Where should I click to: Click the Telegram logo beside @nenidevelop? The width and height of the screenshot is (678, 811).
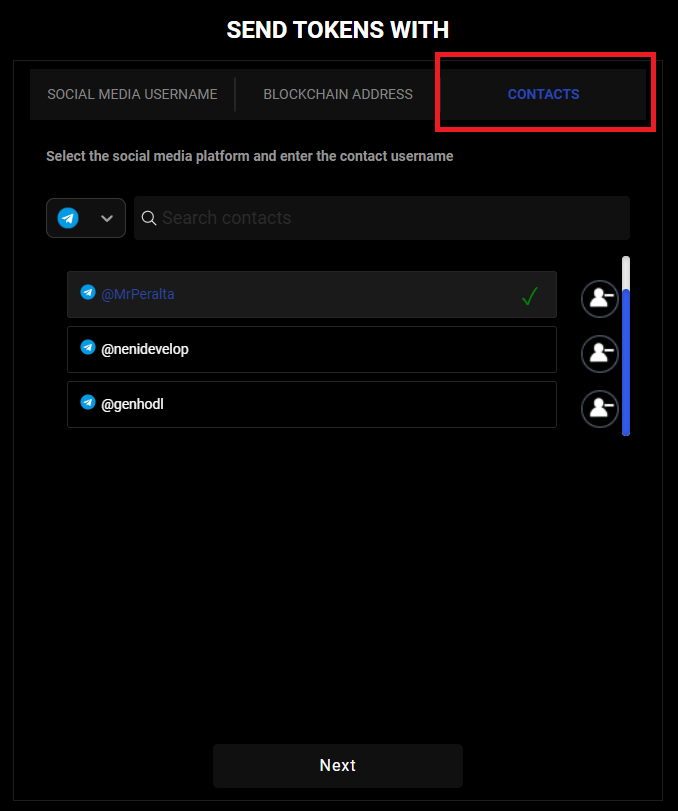[88, 348]
